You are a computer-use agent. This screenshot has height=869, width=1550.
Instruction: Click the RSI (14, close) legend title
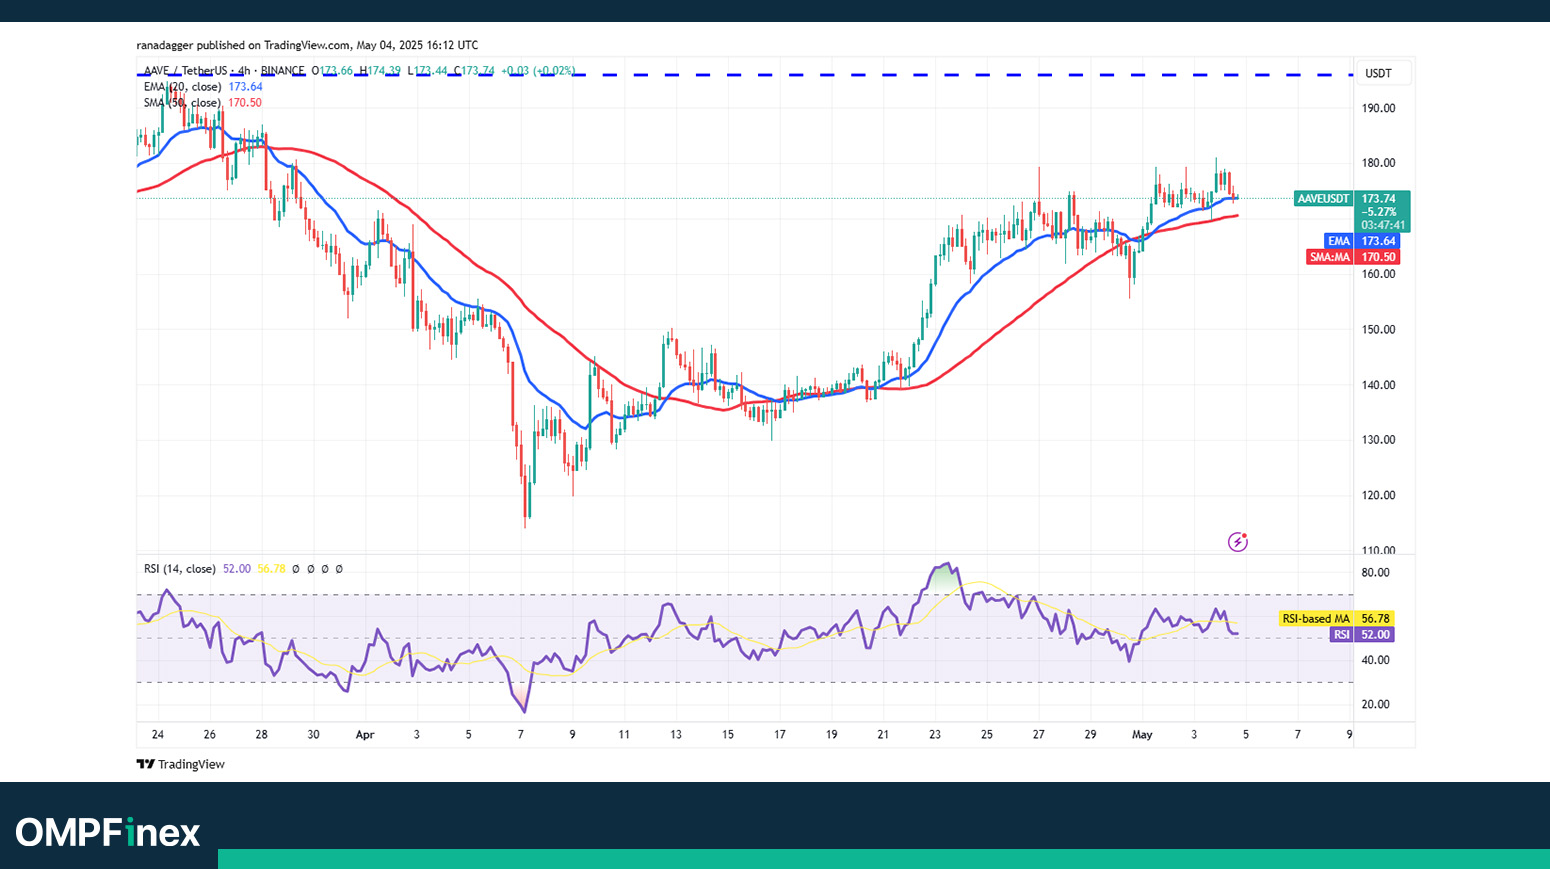179,569
